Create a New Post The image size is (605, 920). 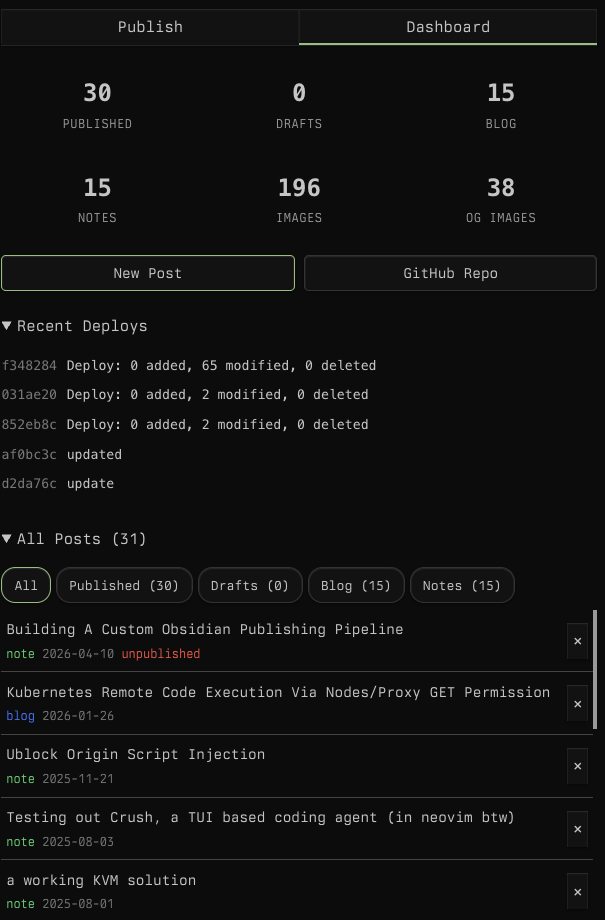[x=148, y=273]
